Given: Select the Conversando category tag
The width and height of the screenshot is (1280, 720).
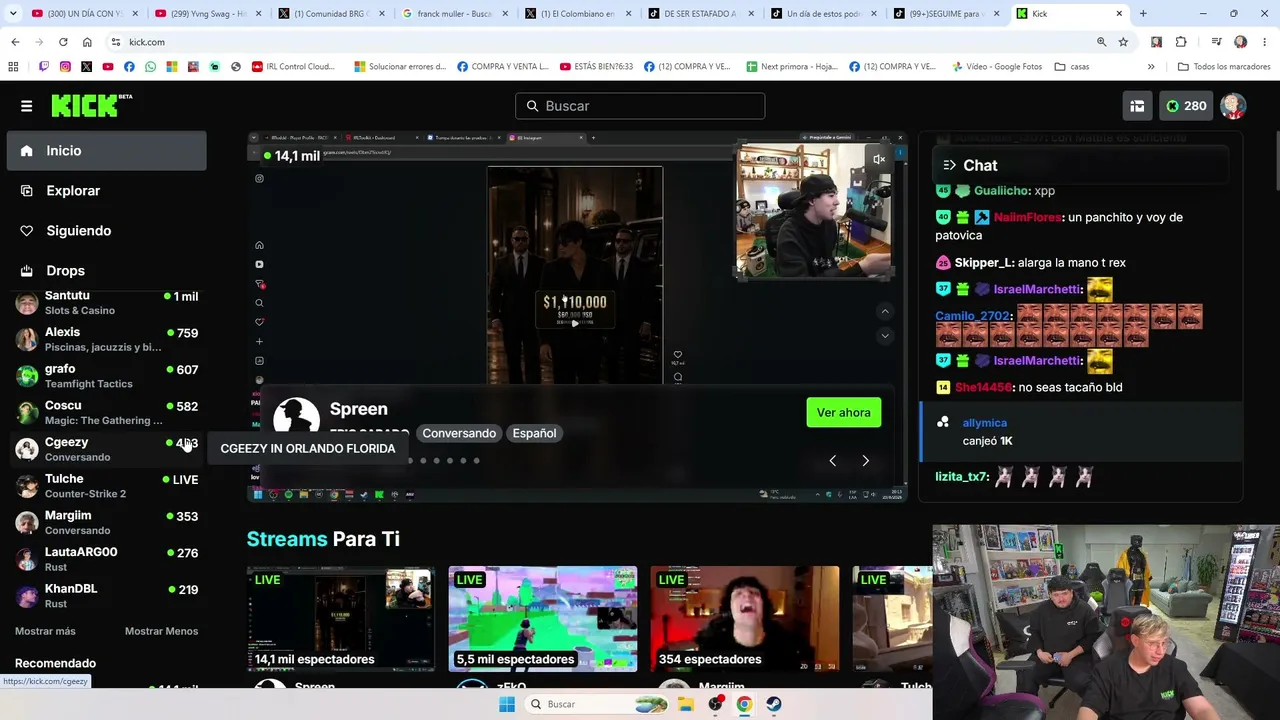Looking at the screenshot, I should tap(459, 433).
